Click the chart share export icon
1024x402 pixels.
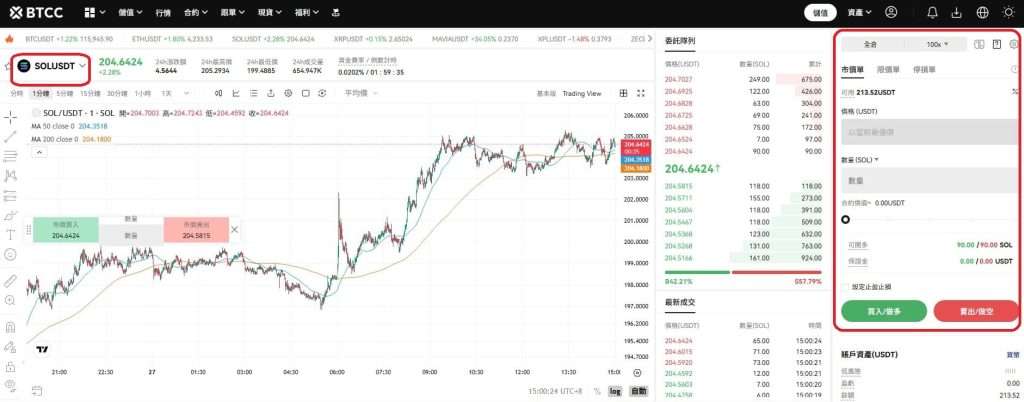point(270,93)
